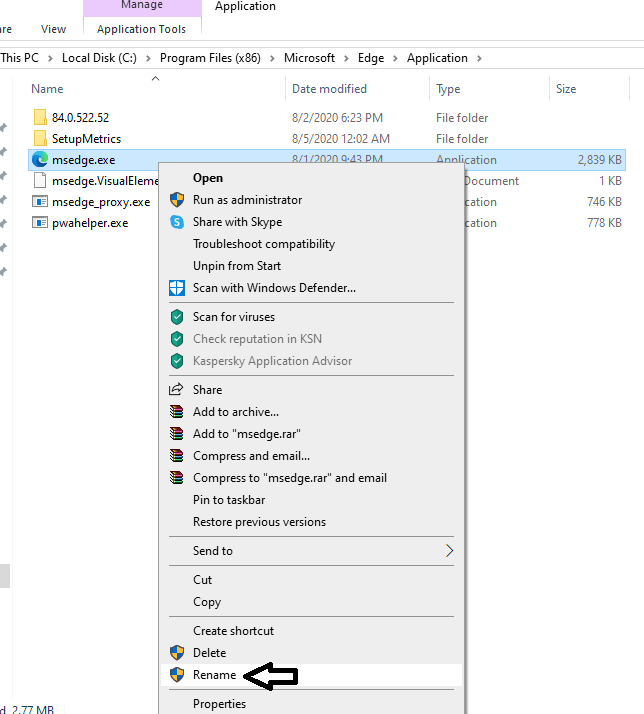Click WinRAR icon next to Add to "msedge.rar"

(x=176, y=434)
